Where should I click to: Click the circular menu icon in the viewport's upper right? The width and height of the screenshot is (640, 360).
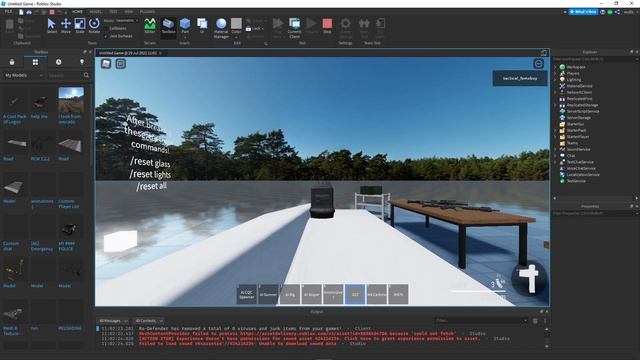[538, 64]
